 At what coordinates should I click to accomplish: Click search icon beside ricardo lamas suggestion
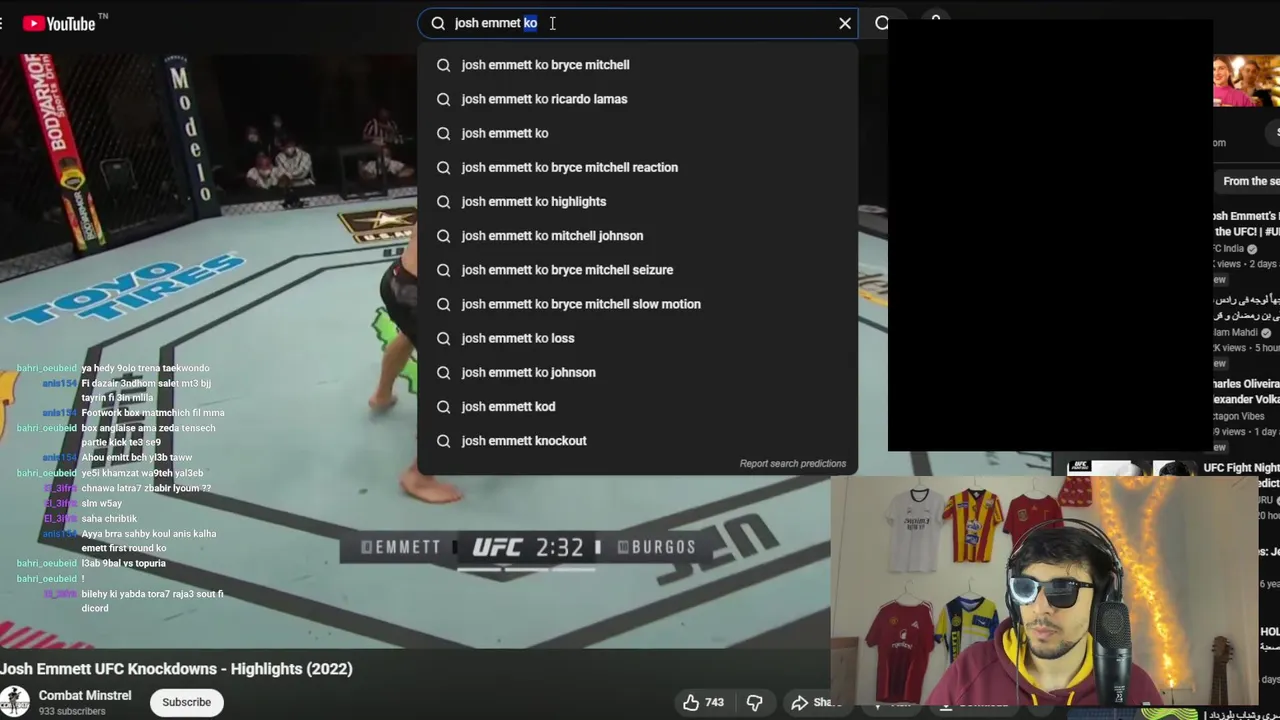coord(443,99)
